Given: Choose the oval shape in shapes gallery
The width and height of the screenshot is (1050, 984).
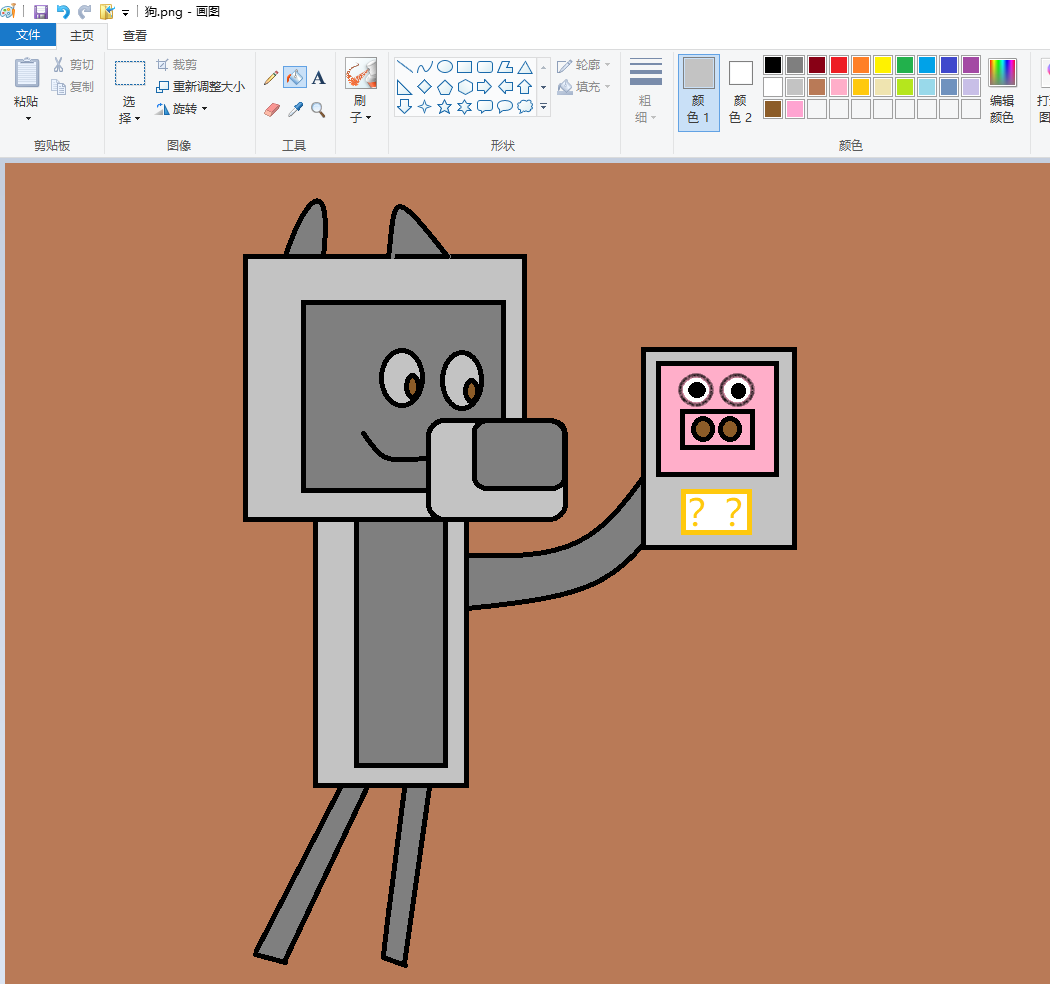Looking at the screenshot, I should [444, 67].
